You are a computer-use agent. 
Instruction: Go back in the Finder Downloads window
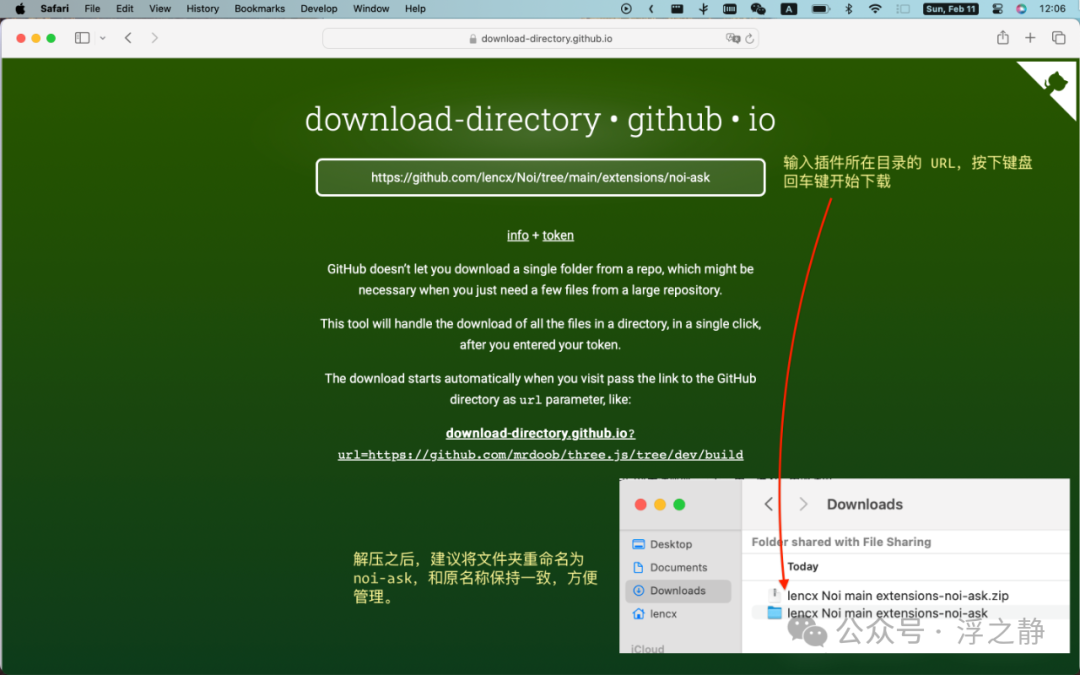769,504
